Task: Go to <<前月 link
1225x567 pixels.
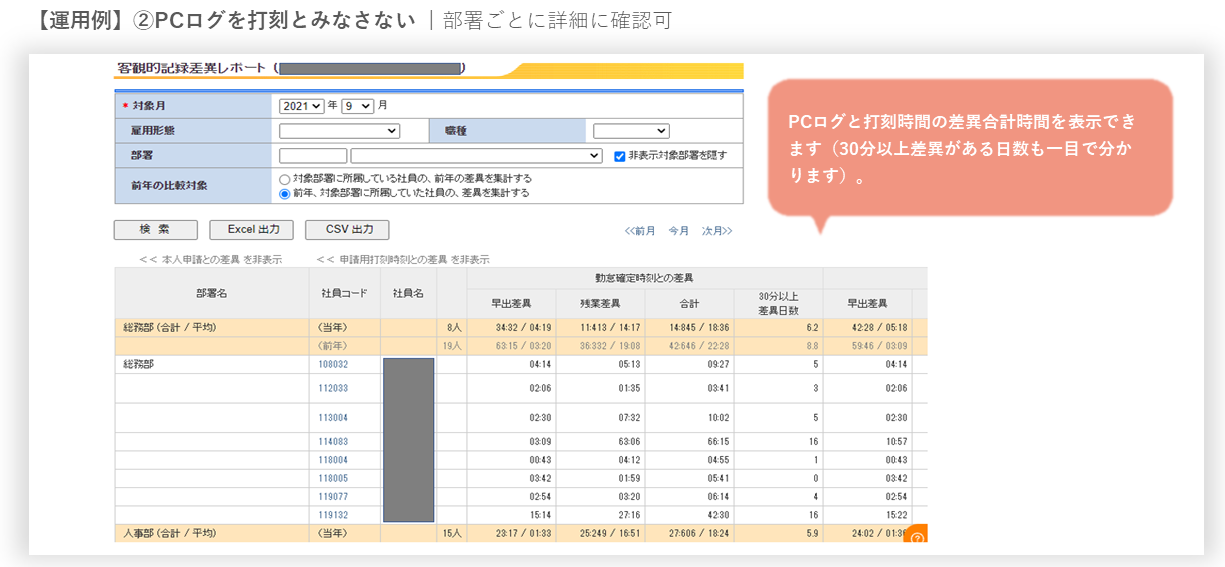Action: (640, 231)
